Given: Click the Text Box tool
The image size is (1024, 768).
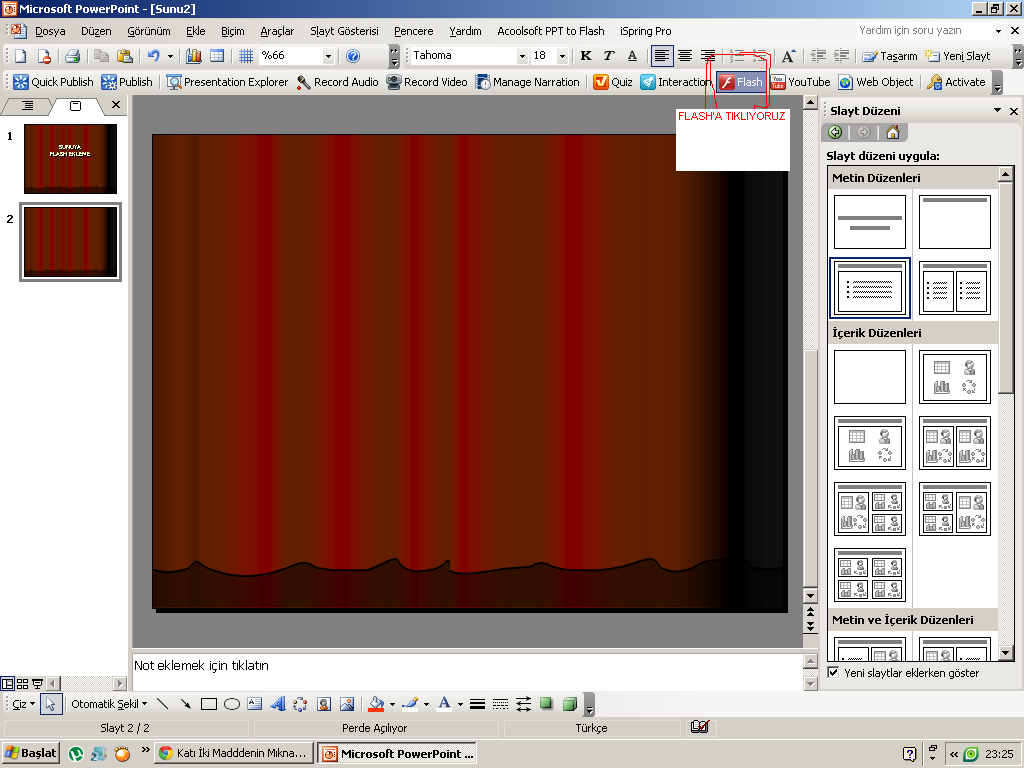Looking at the screenshot, I should click(255, 704).
